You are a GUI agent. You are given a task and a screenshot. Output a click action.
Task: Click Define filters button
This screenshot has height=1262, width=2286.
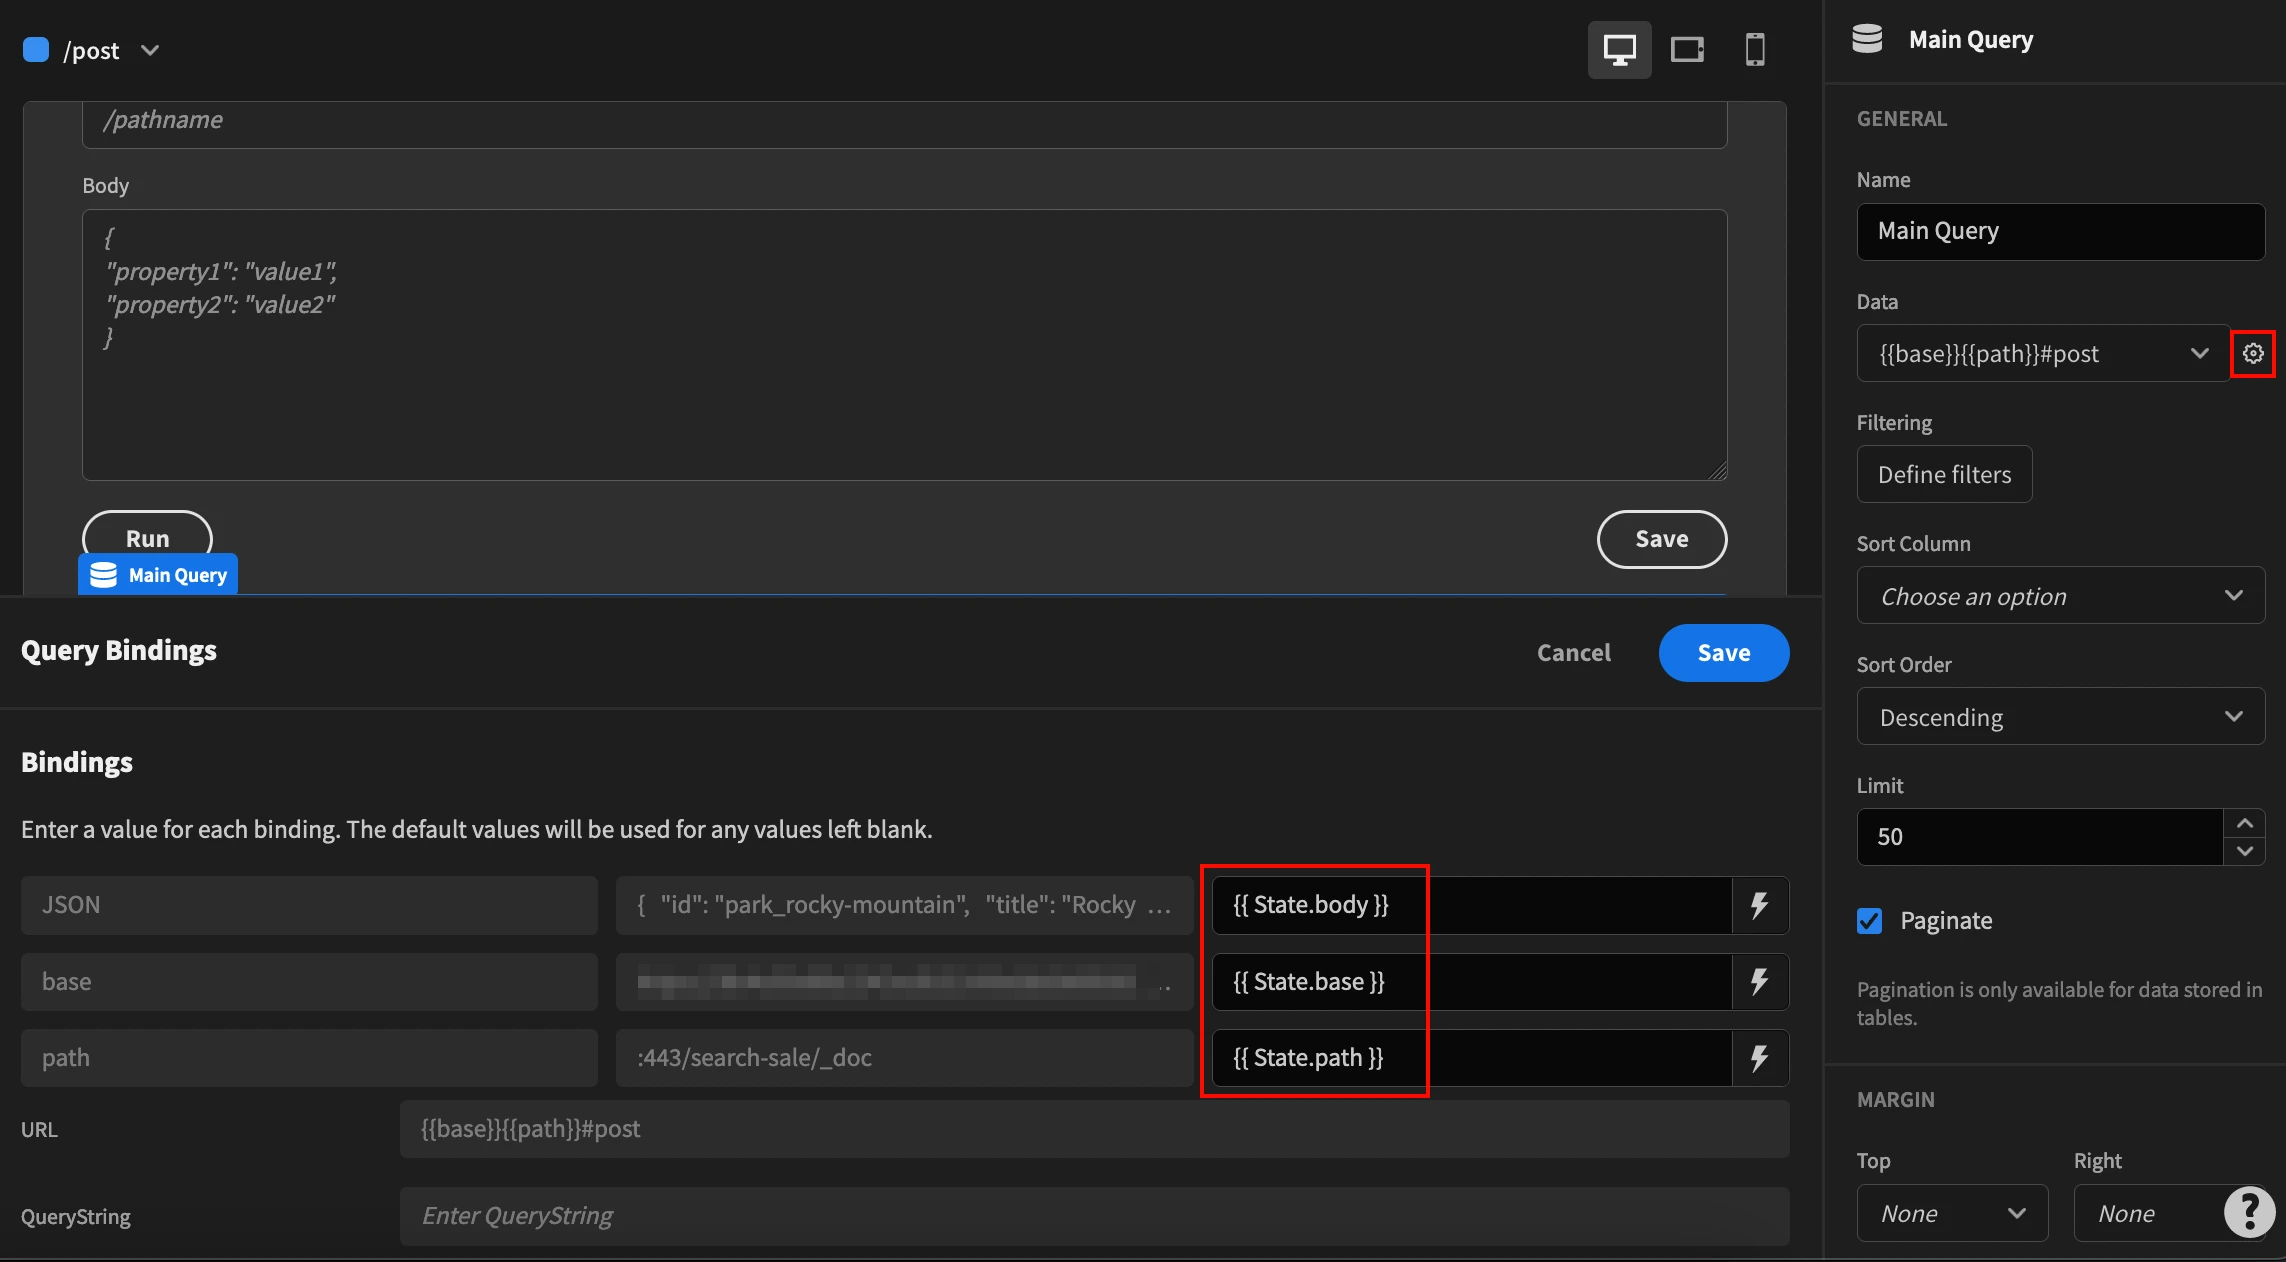tap(1944, 475)
